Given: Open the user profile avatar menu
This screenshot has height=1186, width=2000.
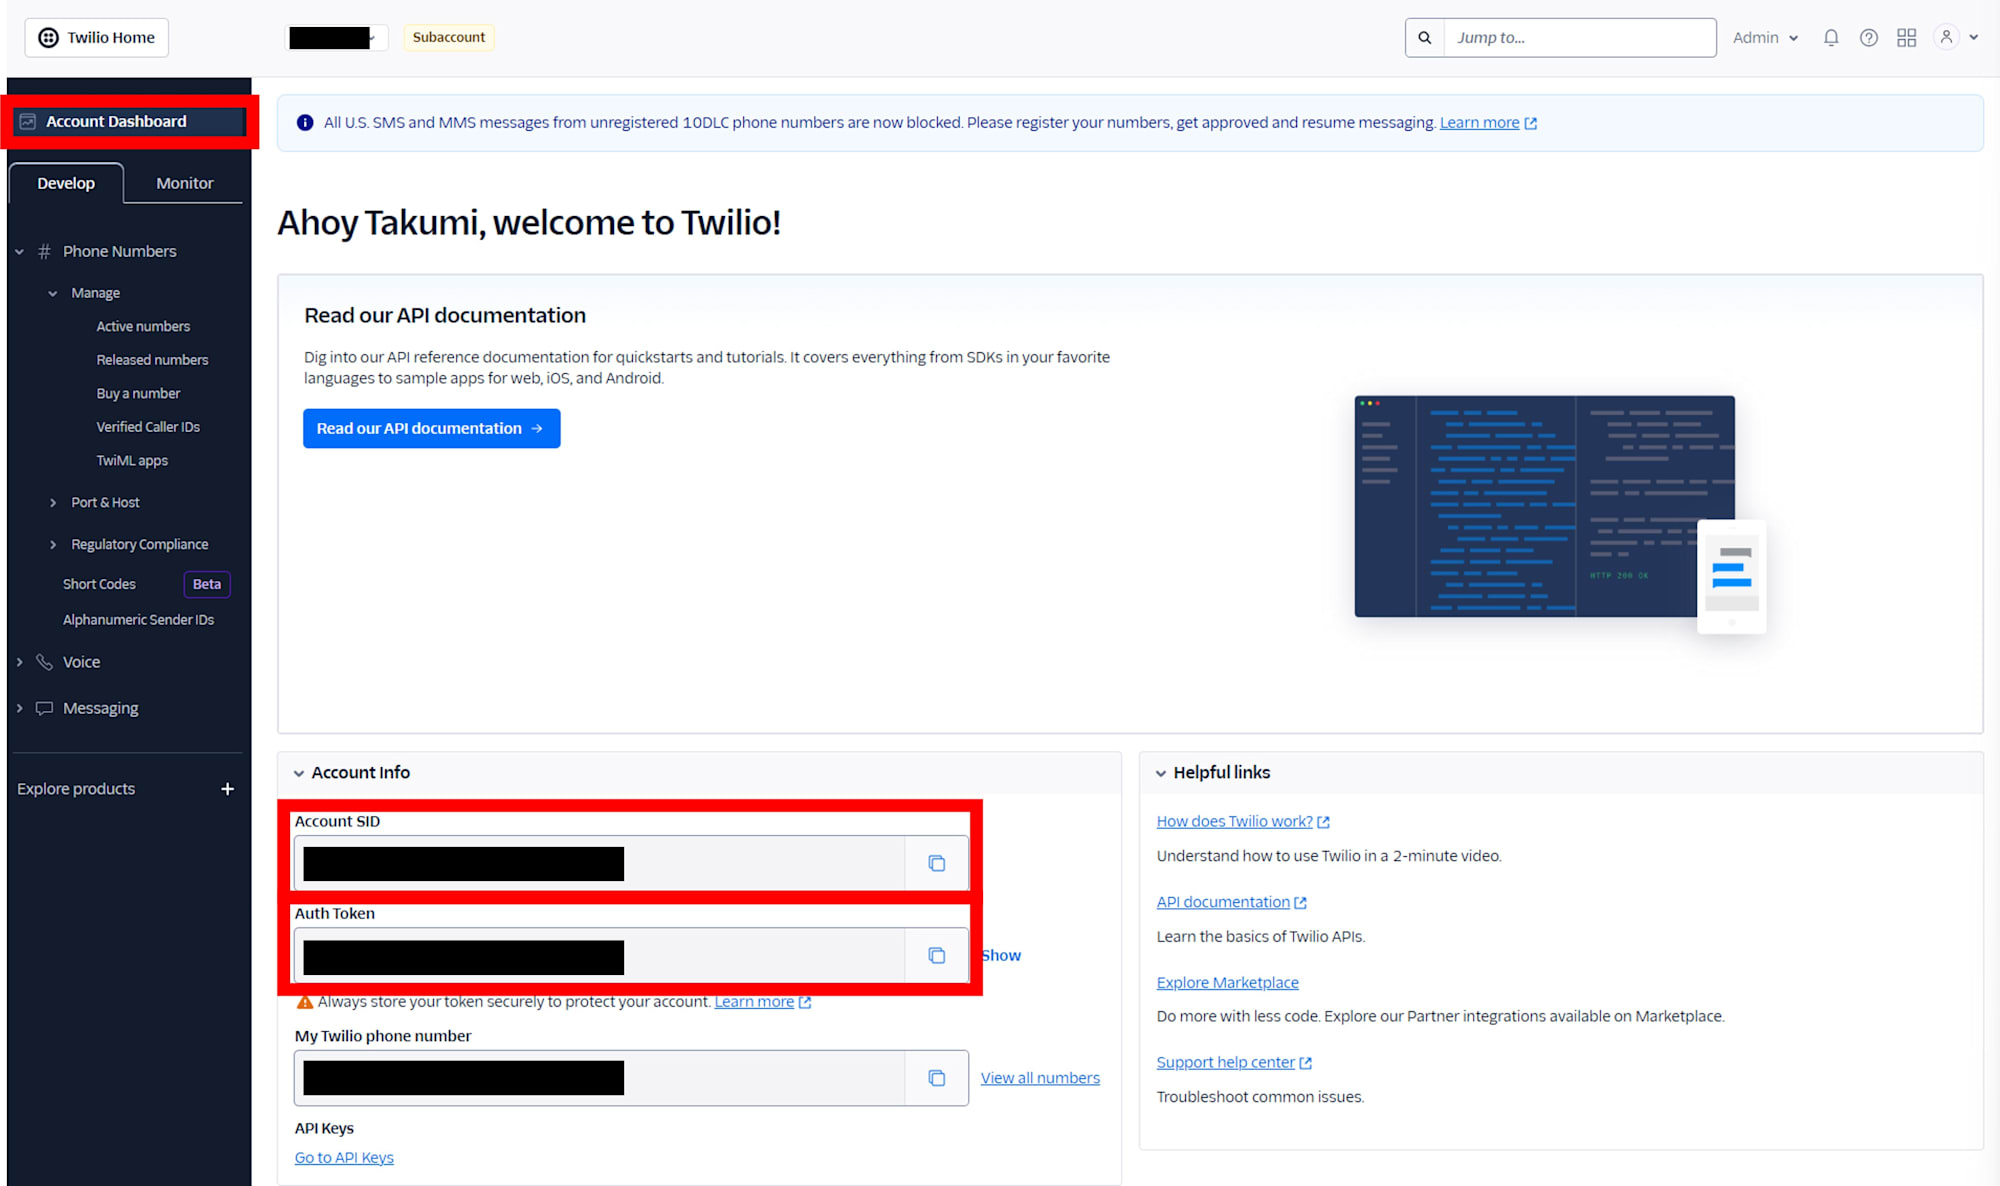Looking at the screenshot, I should [1945, 37].
